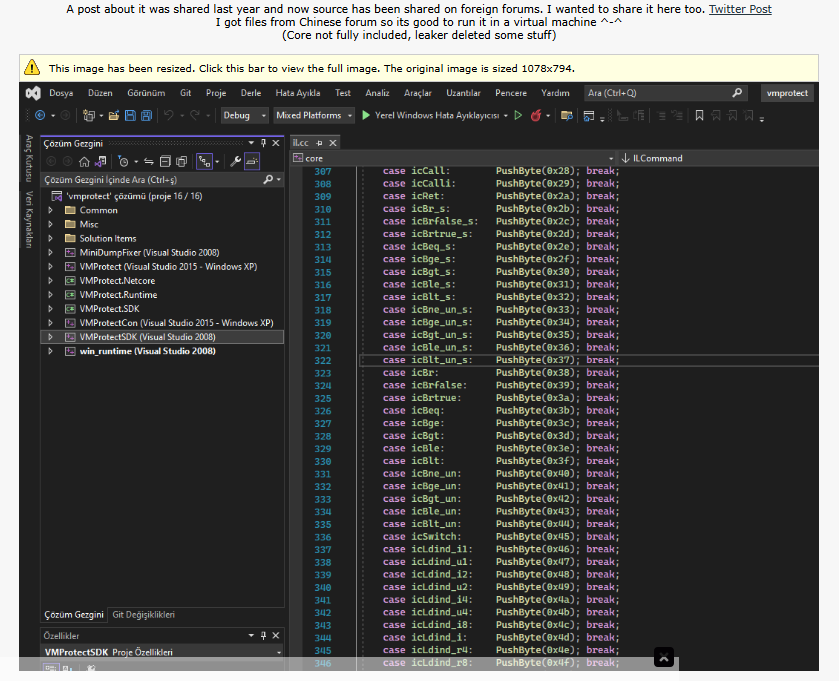The height and width of the screenshot is (681, 839).
Task: Click the Switch Views icon in Çözüm Gezgini
Action: pos(101,162)
